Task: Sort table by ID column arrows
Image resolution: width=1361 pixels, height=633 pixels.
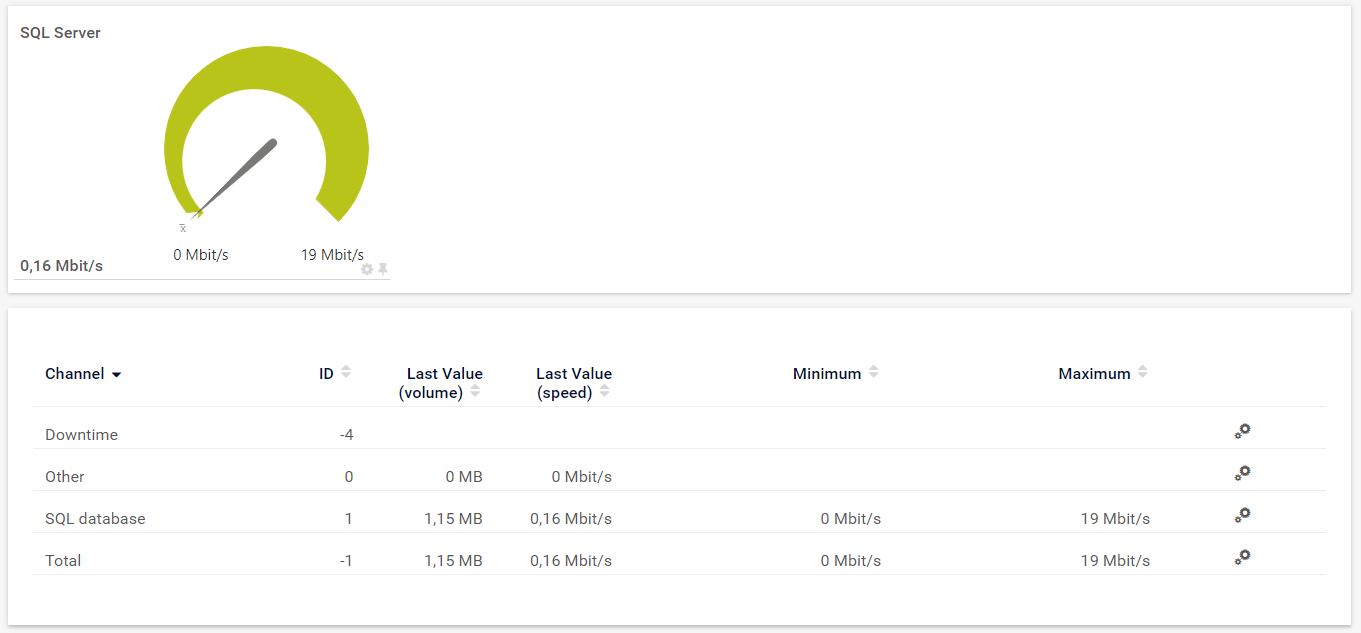Action: (x=346, y=372)
